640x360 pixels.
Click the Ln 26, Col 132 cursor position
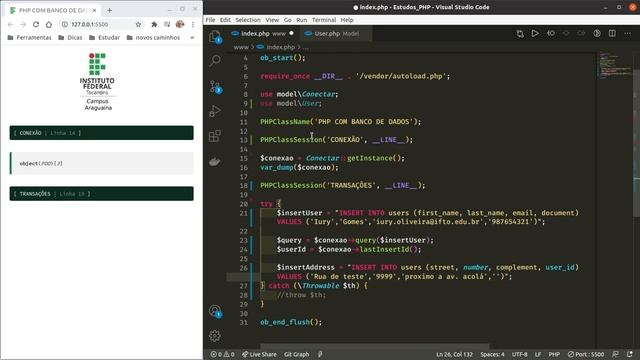454,354
